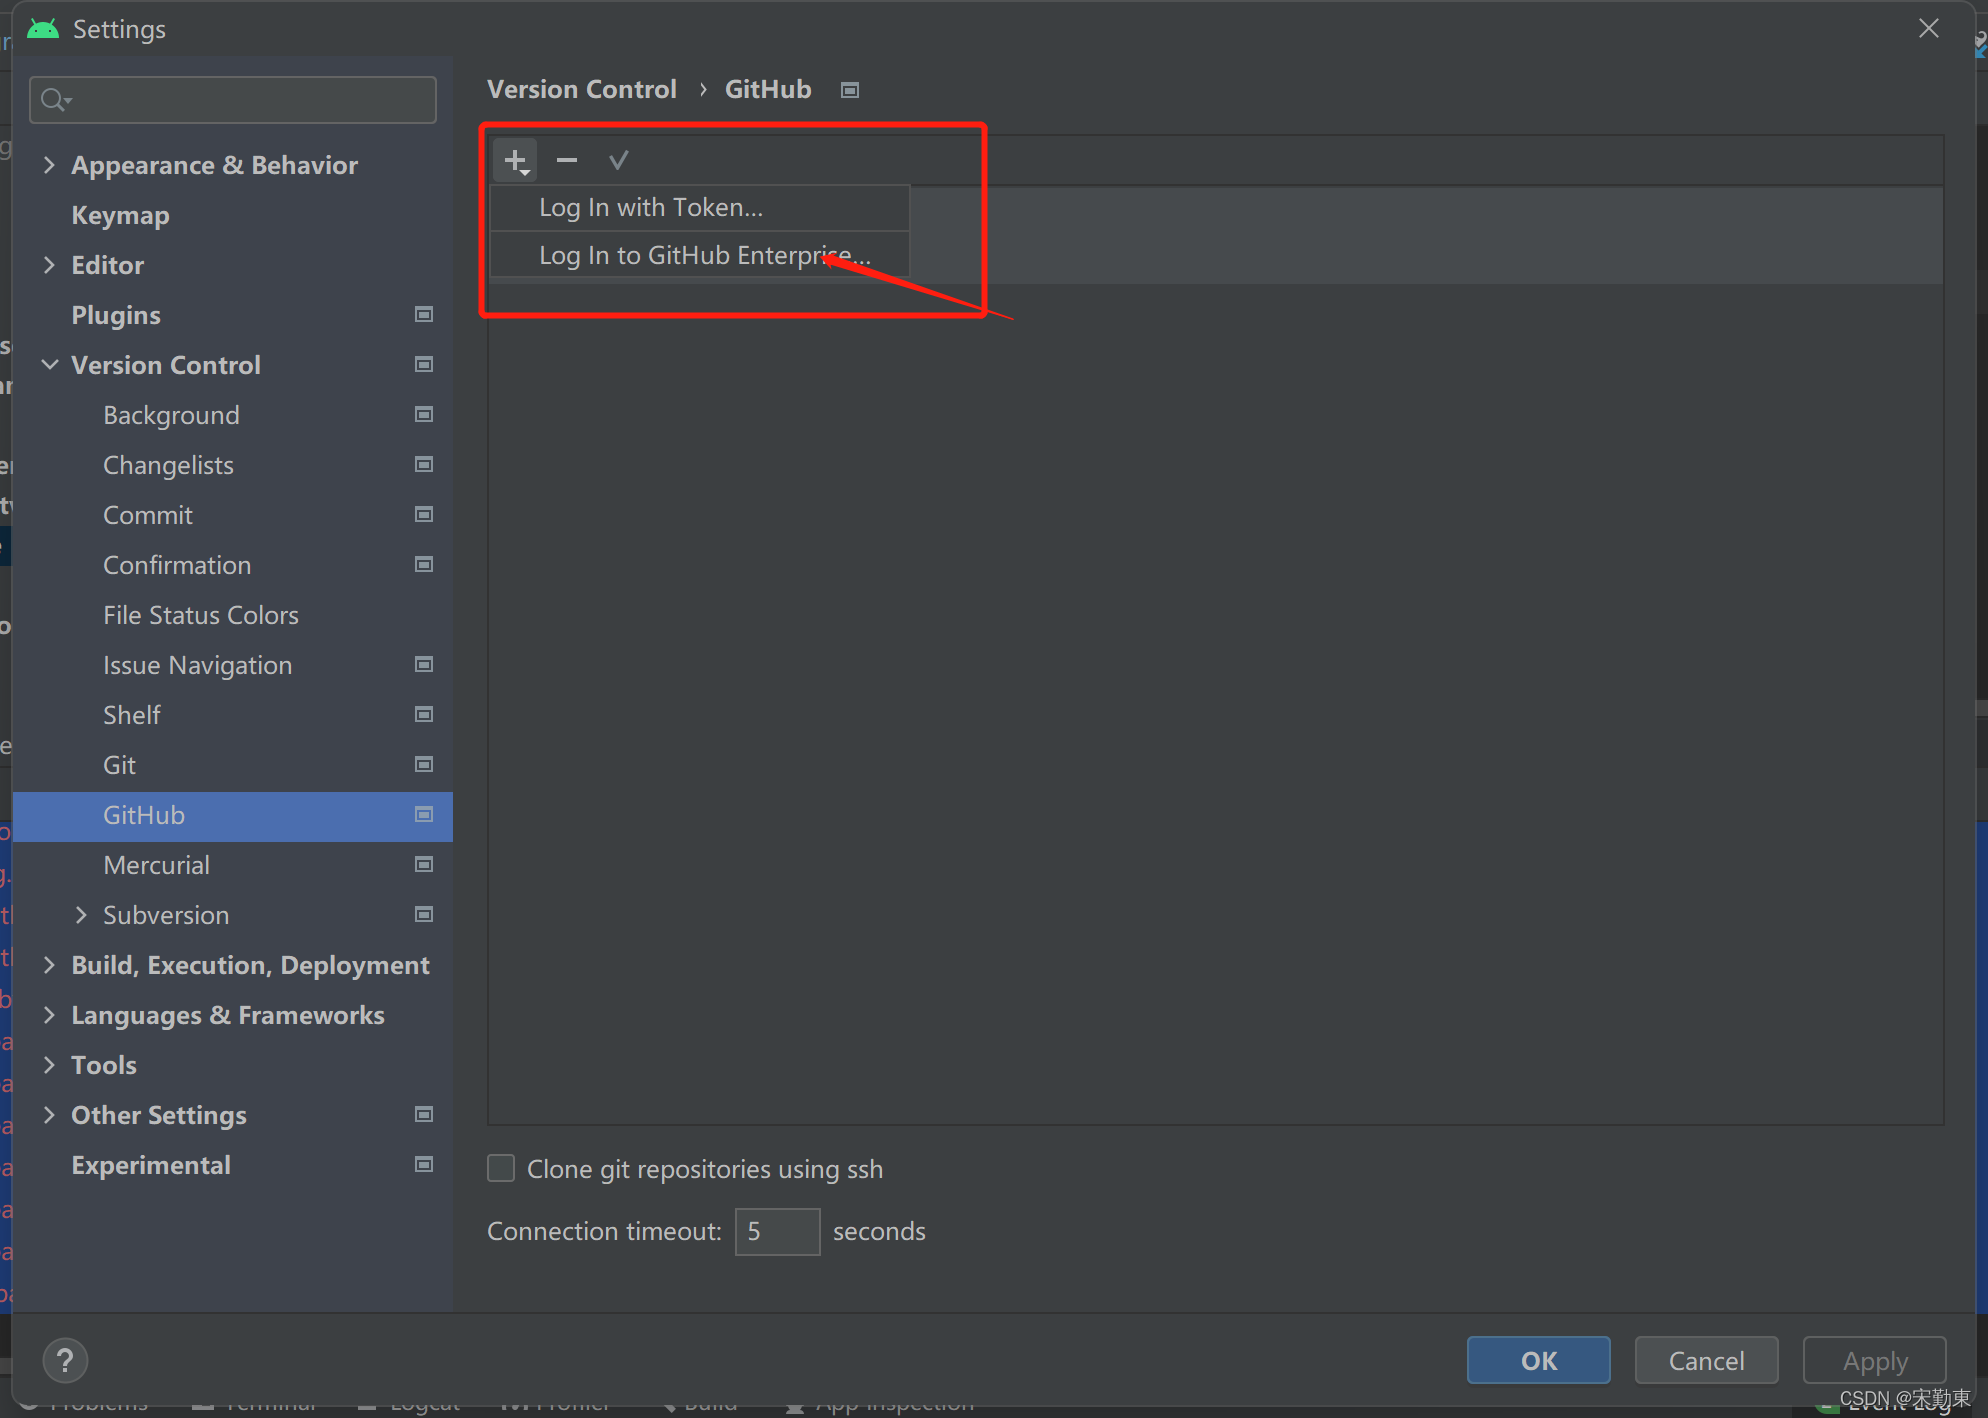The width and height of the screenshot is (1988, 1418).
Task: Expand the Tools section
Action: pyautogui.click(x=49, y=1065)
